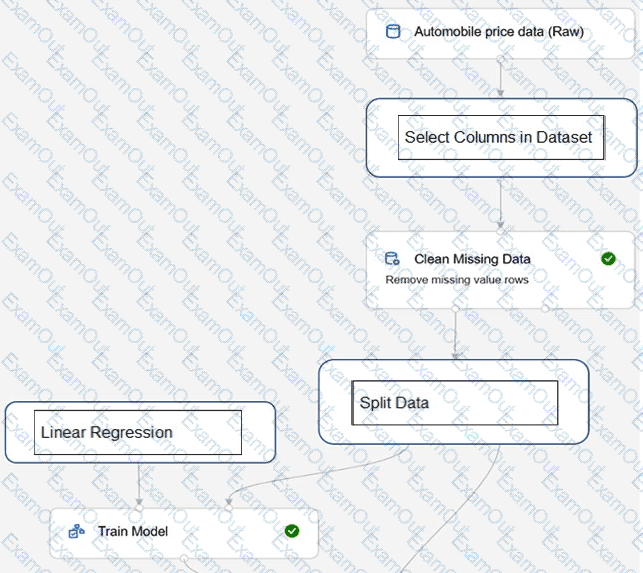643x573 pixels.
Task: Select the Clean Missing Data node label
Action: click(472, 259)
